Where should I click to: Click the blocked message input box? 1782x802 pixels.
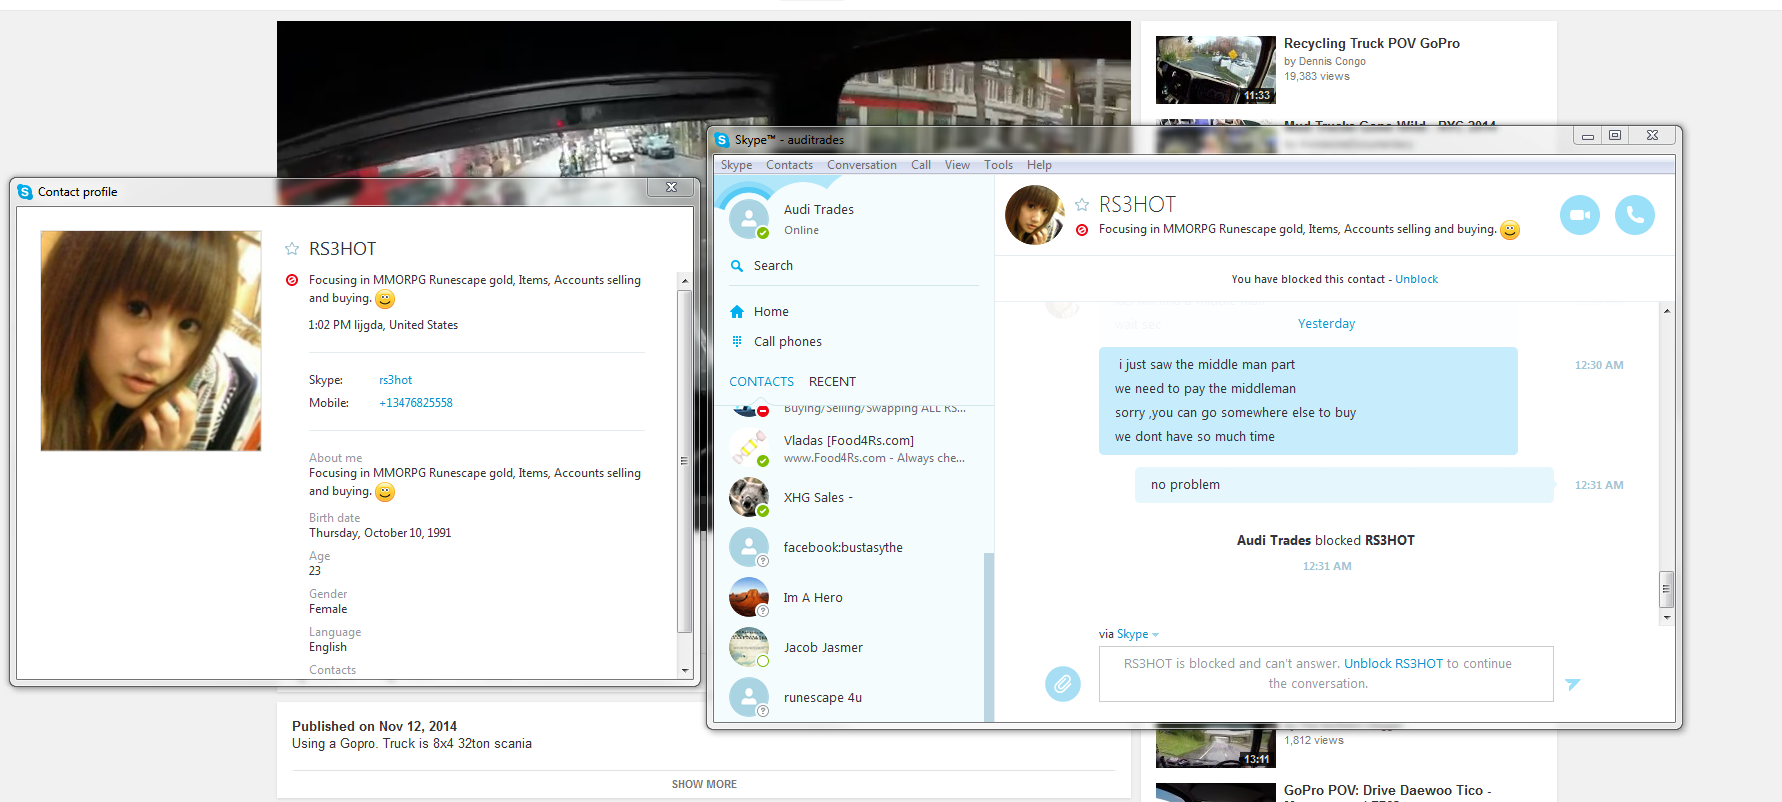coord(1326,674)
